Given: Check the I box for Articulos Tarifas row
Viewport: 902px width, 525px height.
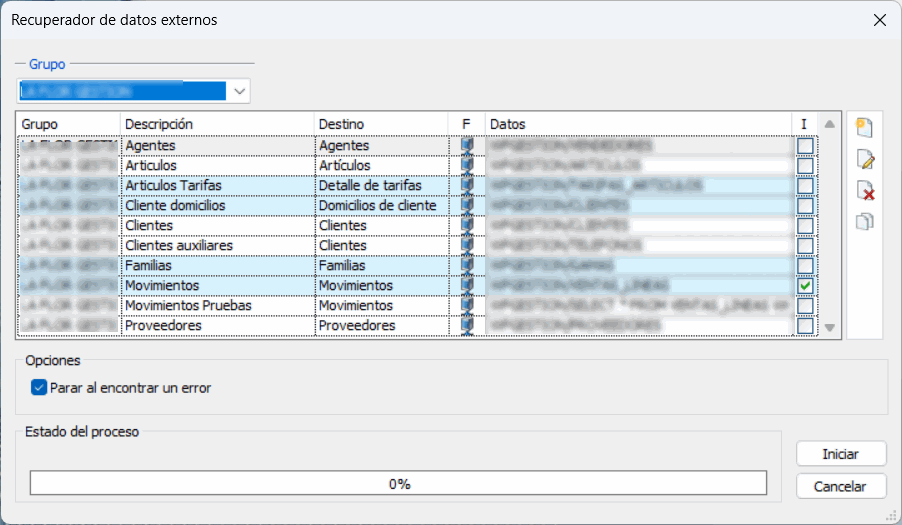Looking at the screenshot, I should [x=805, y=186].
